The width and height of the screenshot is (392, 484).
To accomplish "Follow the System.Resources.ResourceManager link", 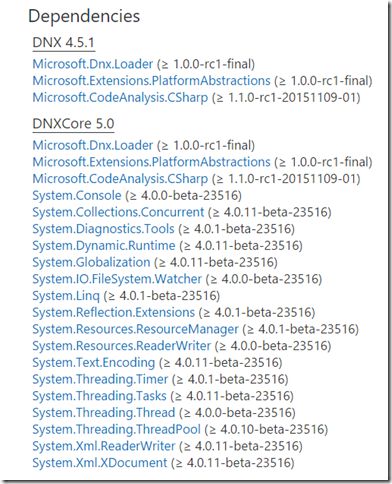I will pyautogui.click(x=135, y=329).
